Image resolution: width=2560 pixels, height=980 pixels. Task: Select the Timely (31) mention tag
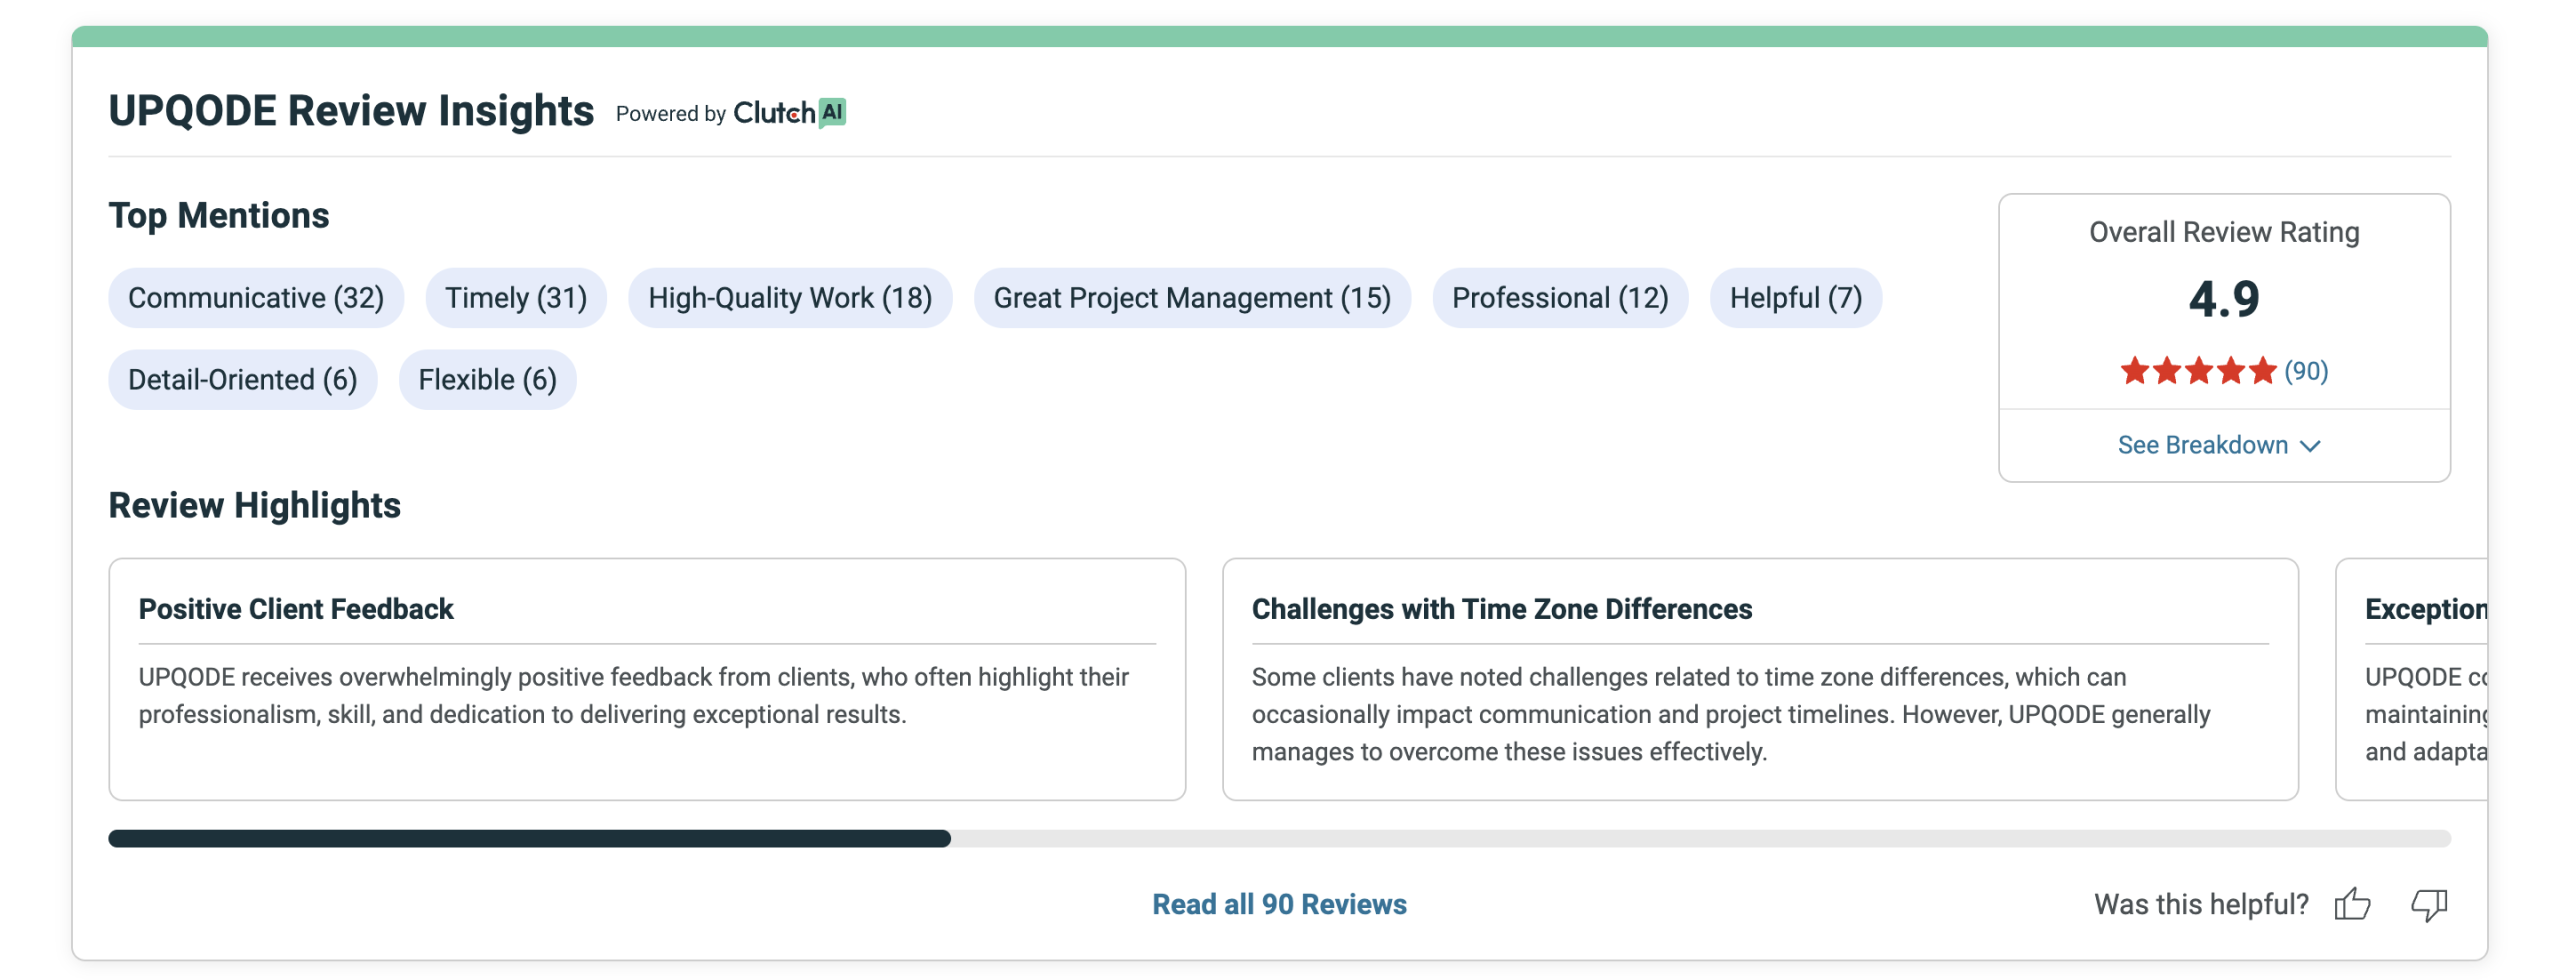point(516,298)
